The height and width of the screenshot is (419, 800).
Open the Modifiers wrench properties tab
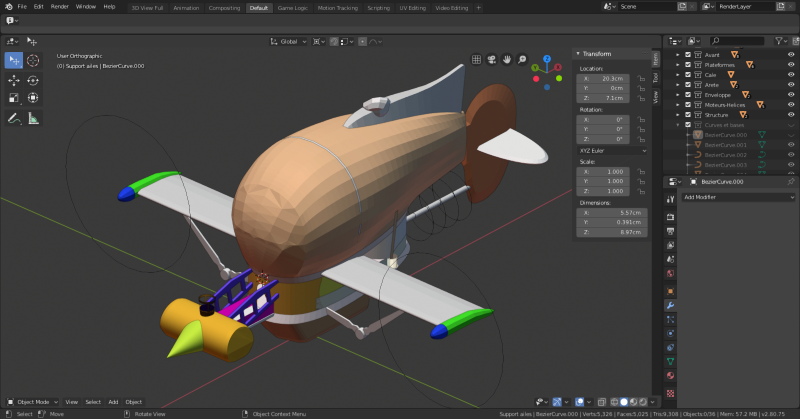tap(670, 305)
